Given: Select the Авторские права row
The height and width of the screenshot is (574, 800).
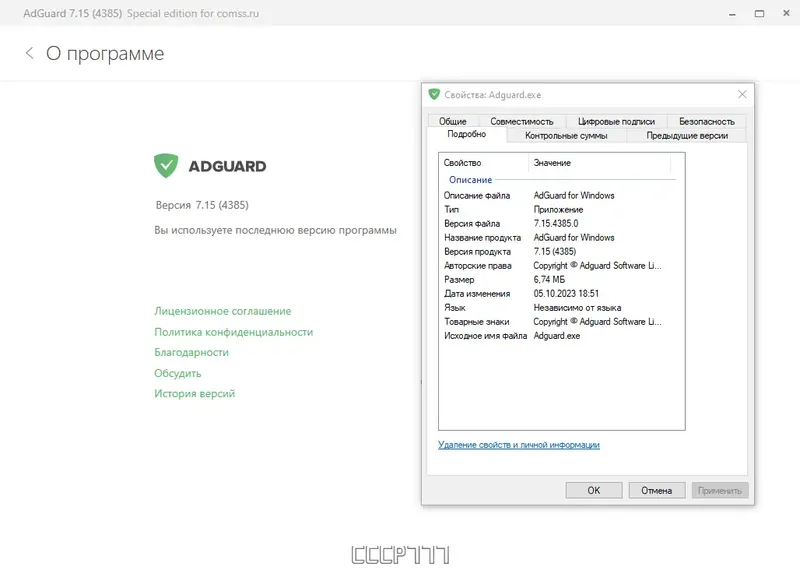Looking at the screenshot, I should tap(561, 266).
